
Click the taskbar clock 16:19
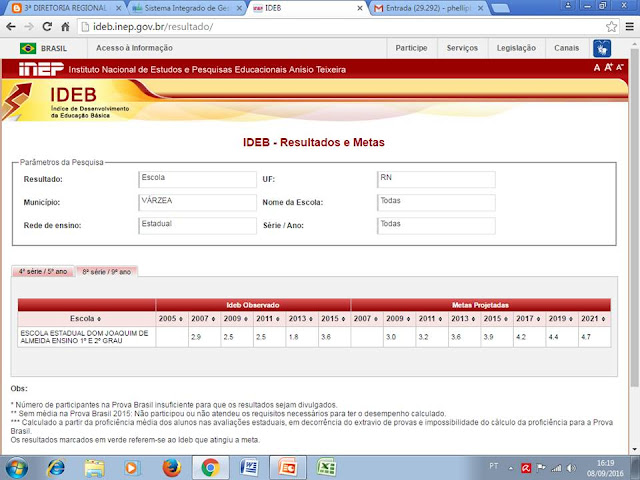pos(605,463)
